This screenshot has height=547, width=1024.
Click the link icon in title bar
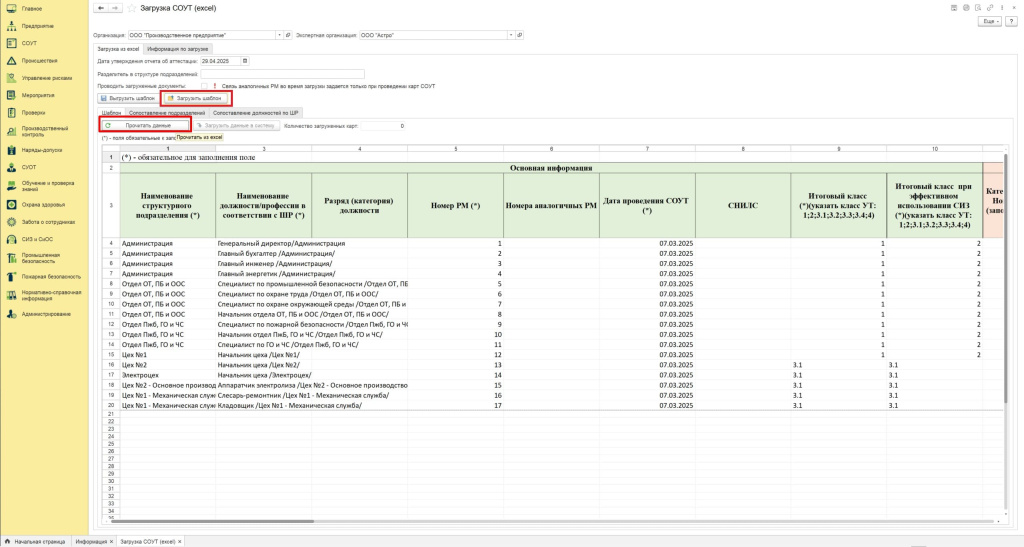pos(990,8)
